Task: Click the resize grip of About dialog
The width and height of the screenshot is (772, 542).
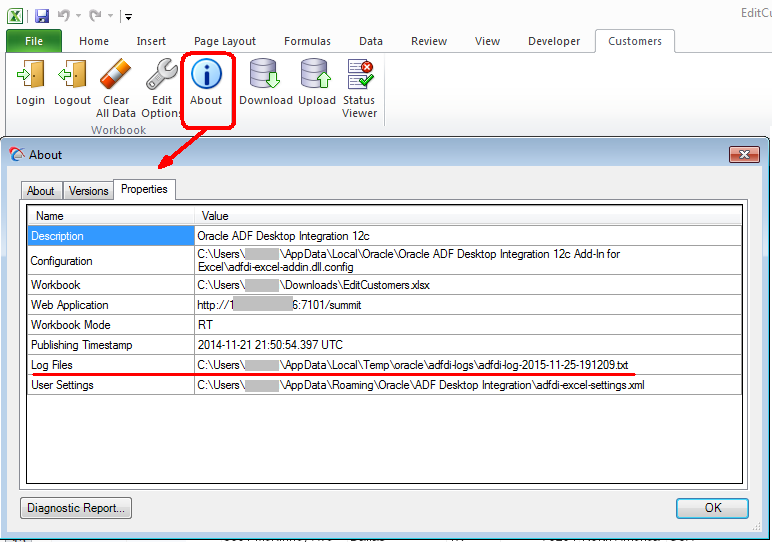Action: [x=756, y=527]
